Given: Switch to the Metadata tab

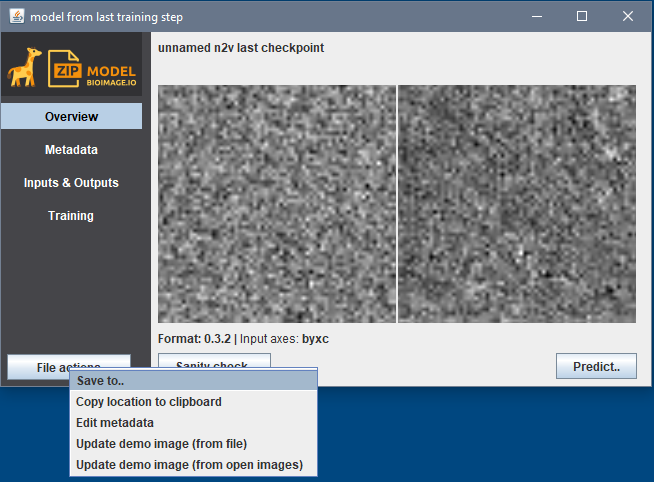Looking at the screenshot, I should [71, 150].
